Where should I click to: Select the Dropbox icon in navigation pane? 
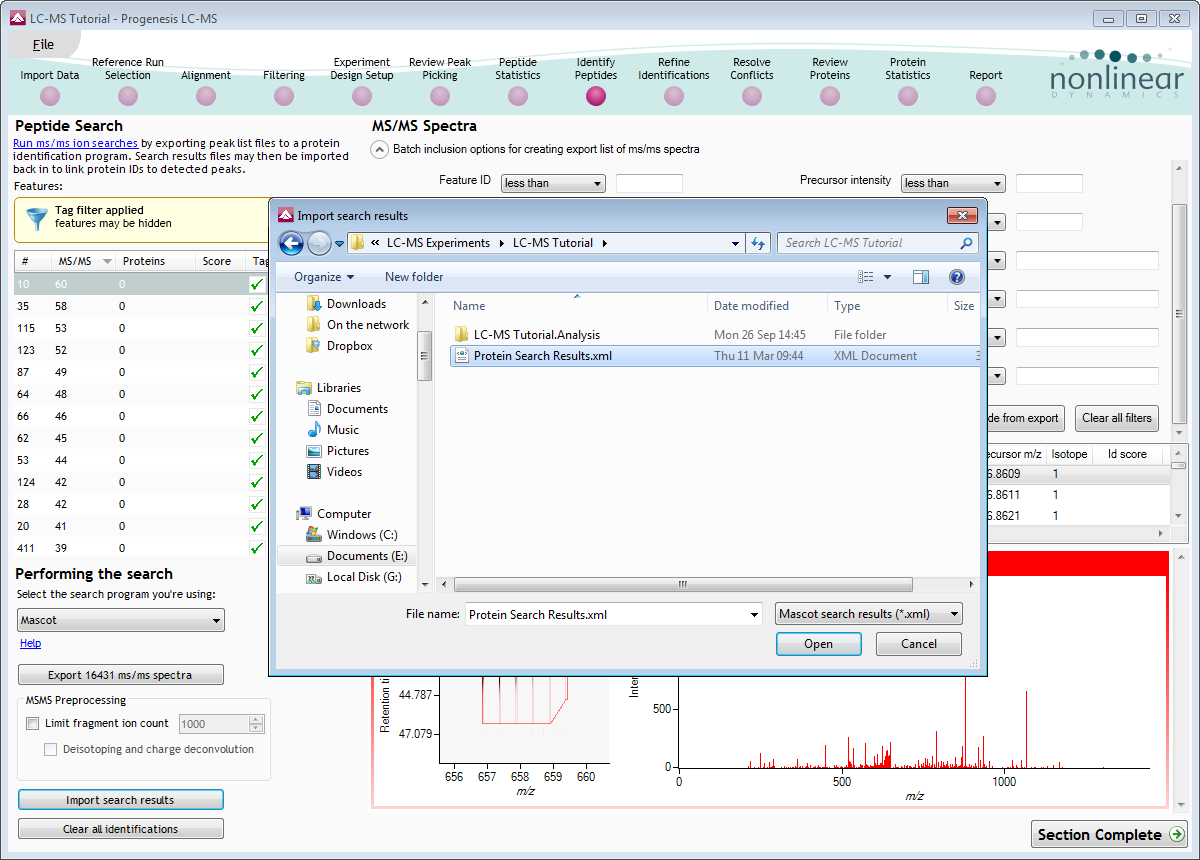pos(315,346)
